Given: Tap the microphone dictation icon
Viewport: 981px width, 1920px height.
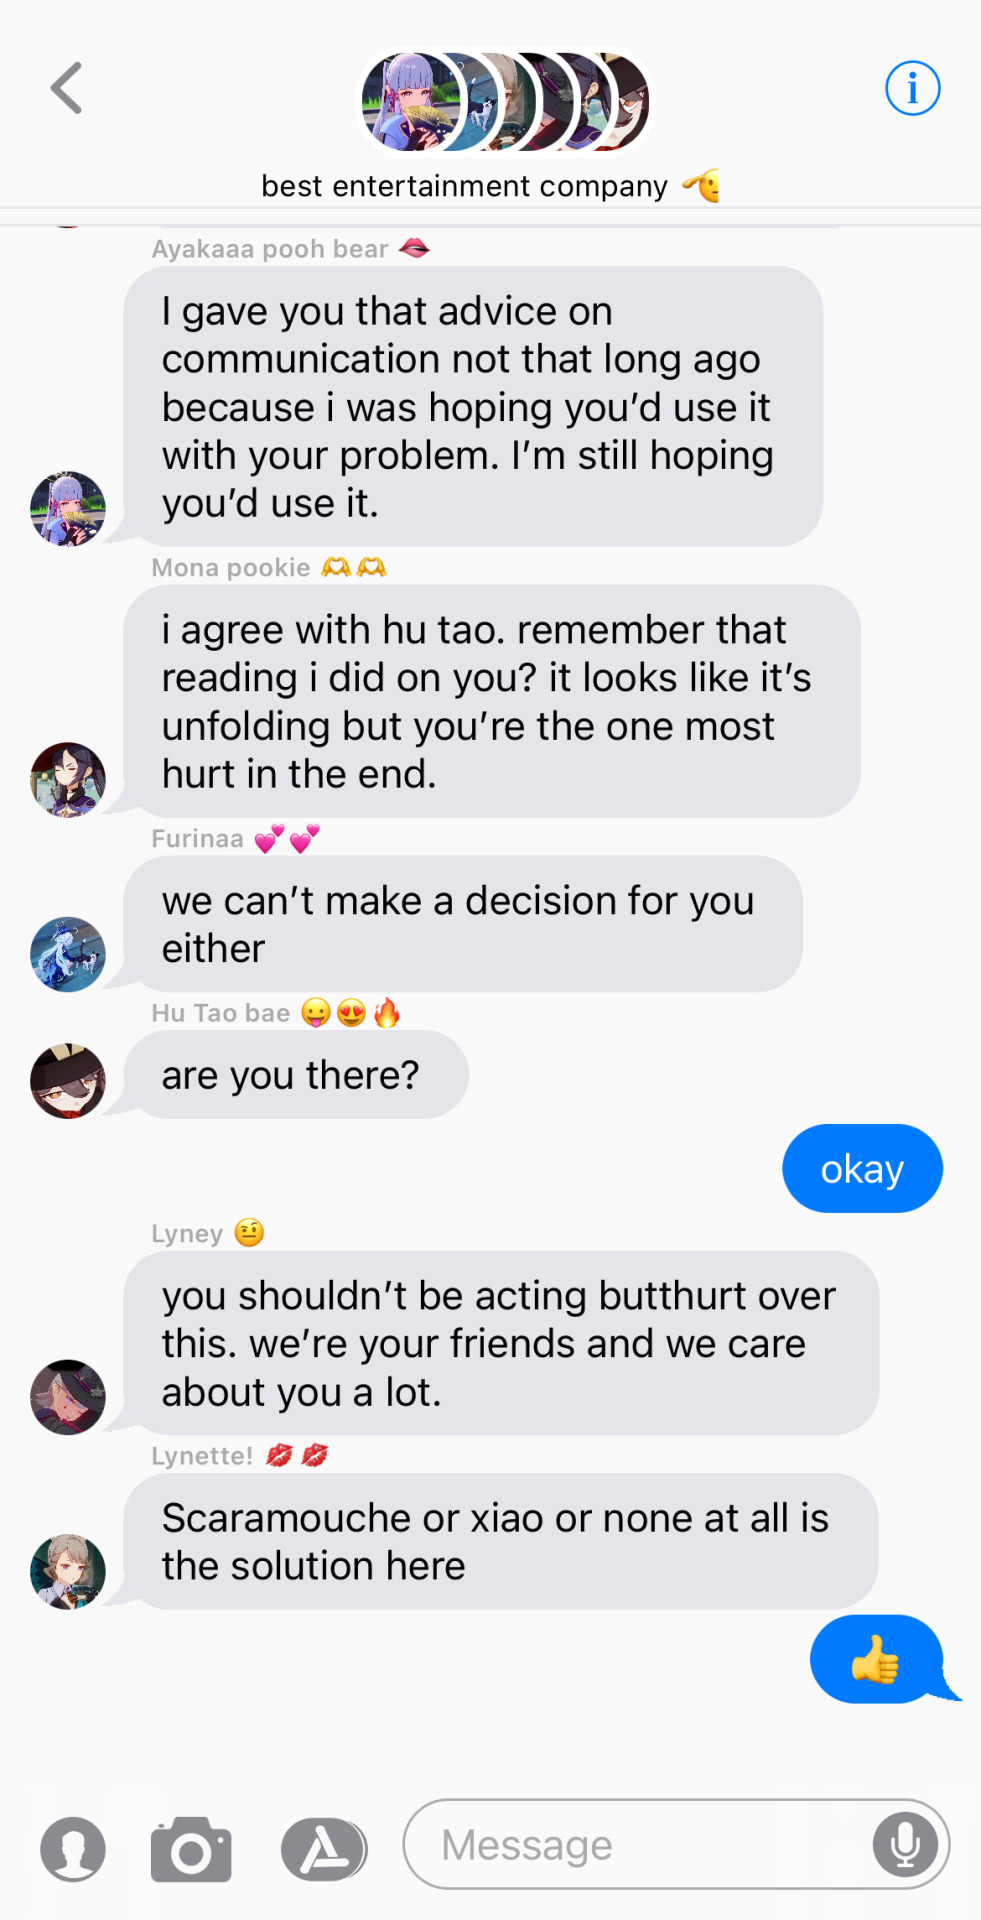Looking at the screenshot, I should (905, 1844).
